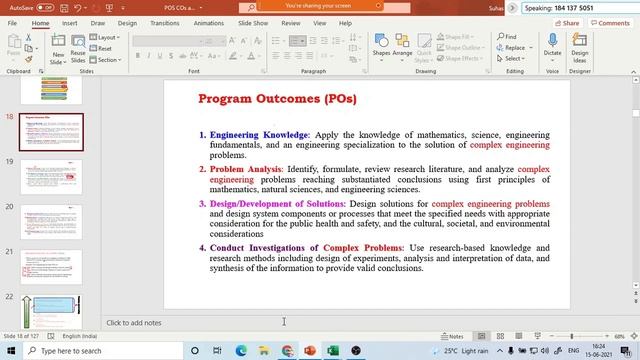Screen dimensions: 640x360
Task: Switch to Reading View icon
Action: tap(518, 336)
